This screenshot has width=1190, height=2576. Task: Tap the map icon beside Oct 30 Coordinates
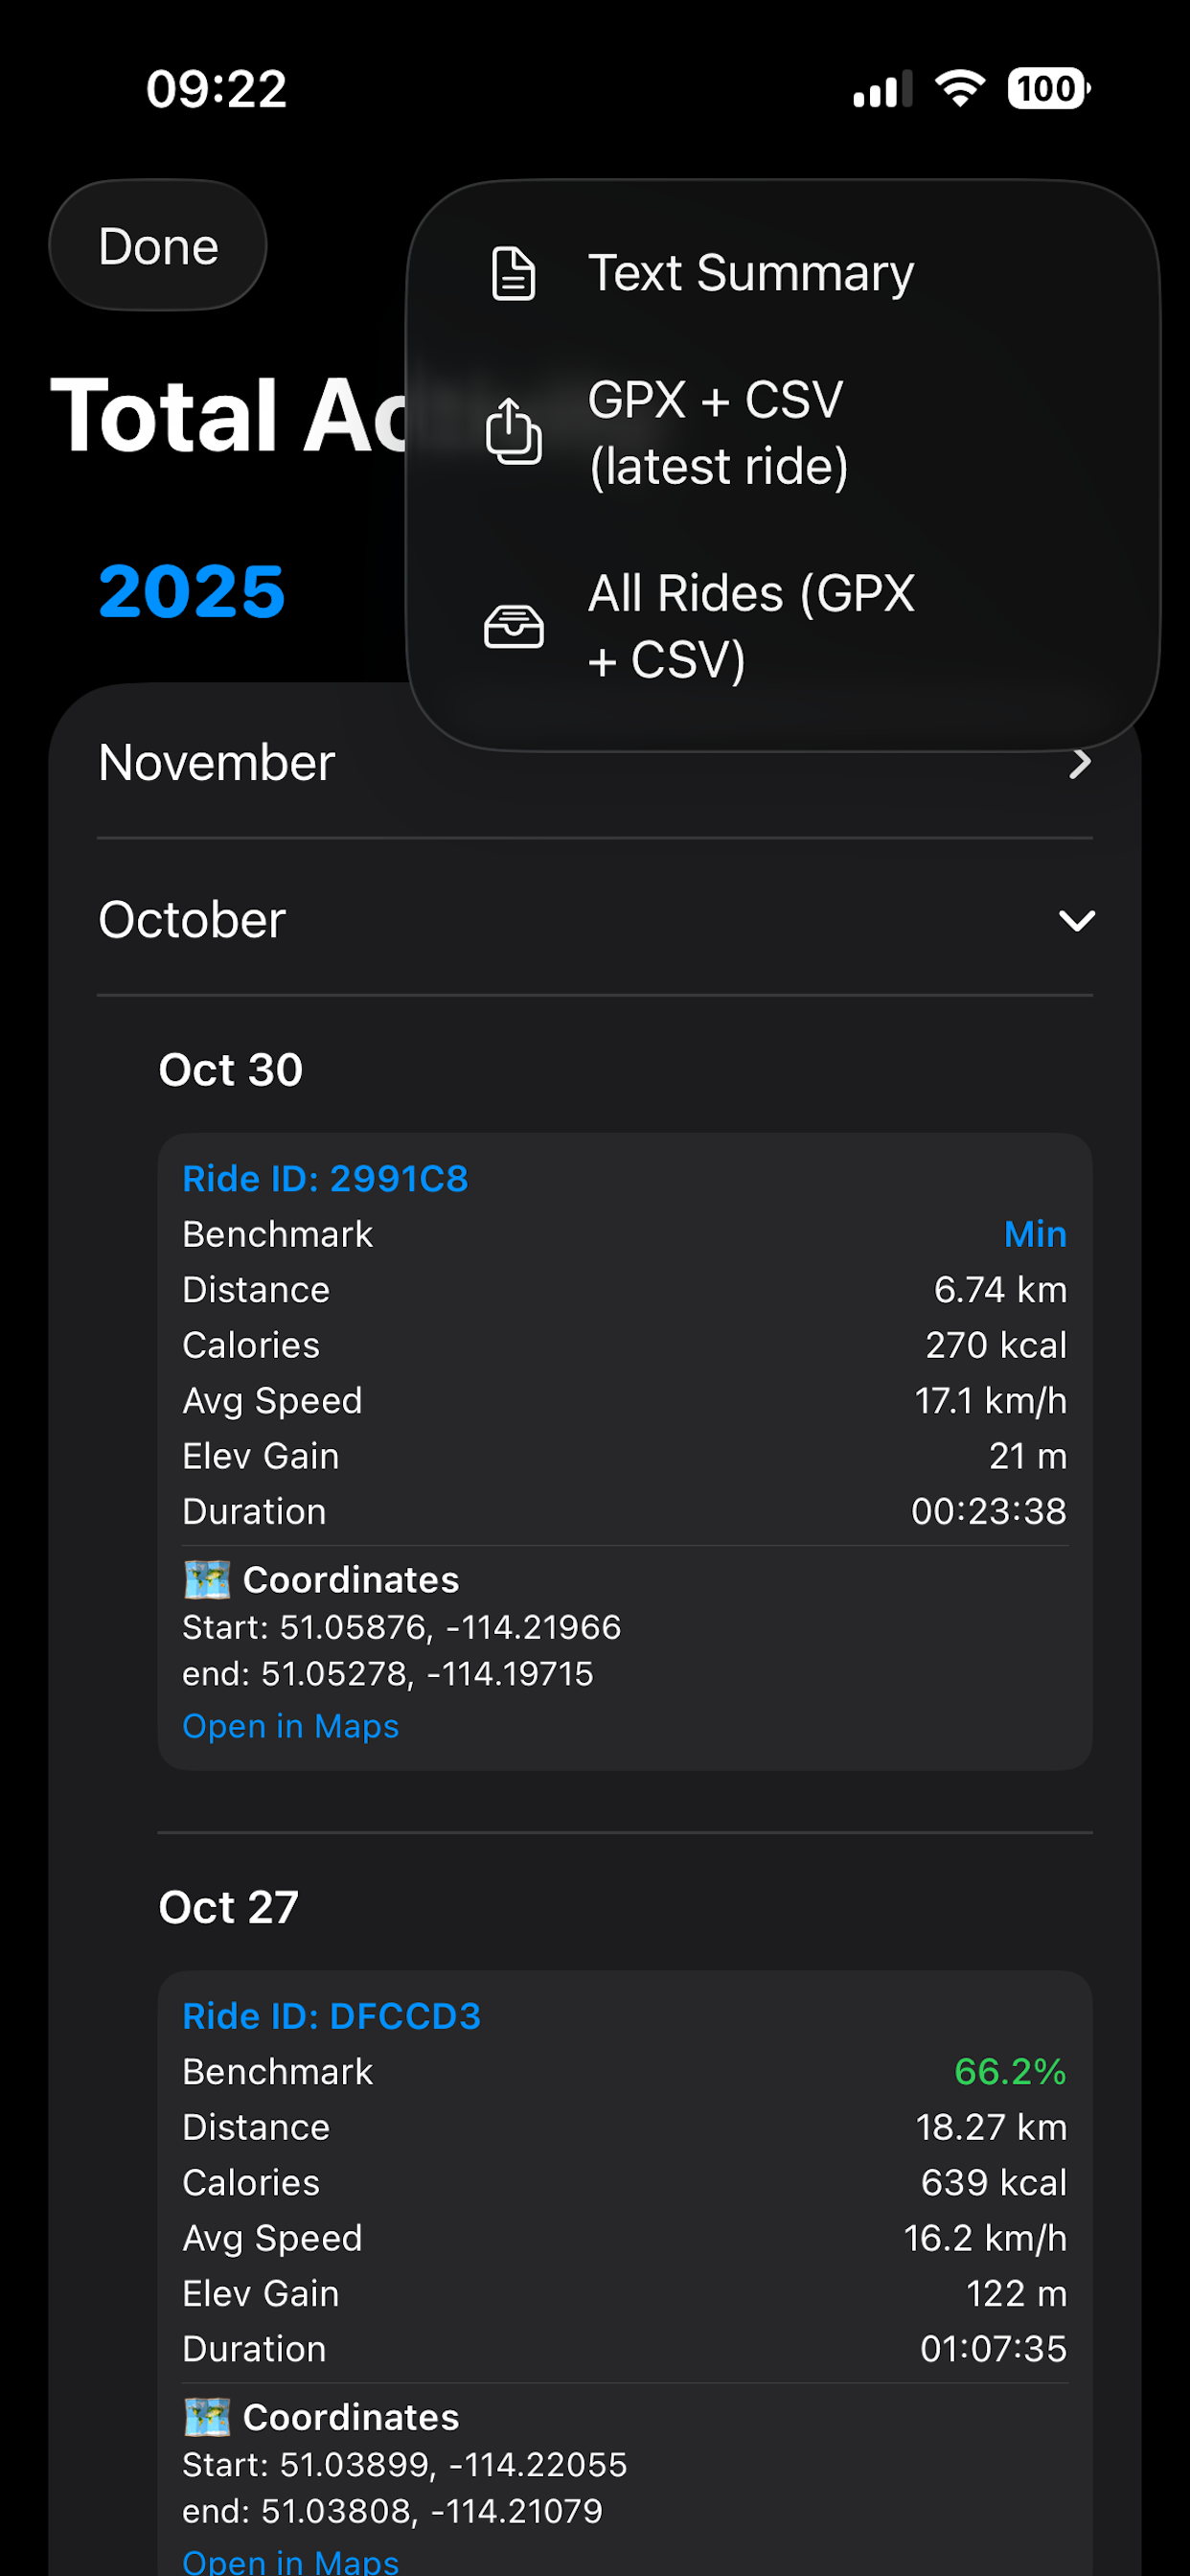tap(207, 1580)
